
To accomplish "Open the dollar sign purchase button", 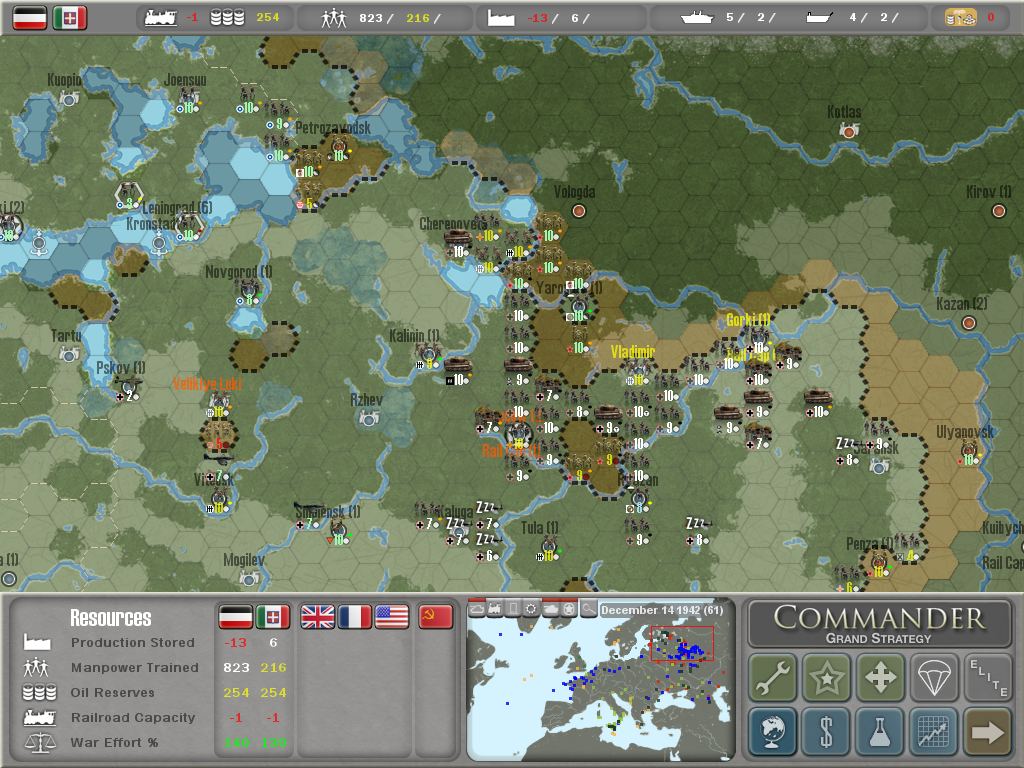I will (x=826, y=732).
